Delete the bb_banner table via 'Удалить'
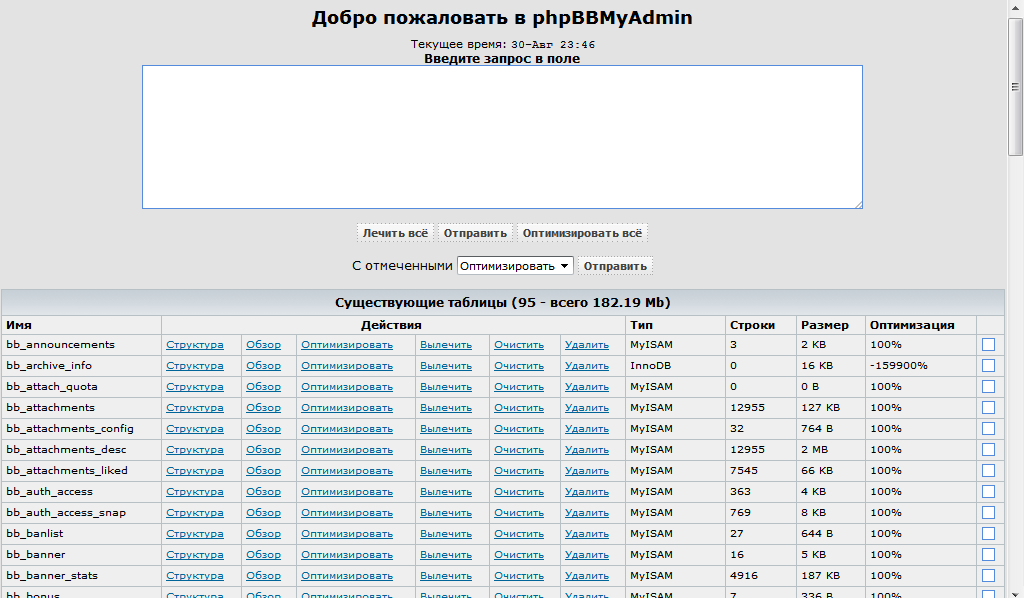 (586, 555)
